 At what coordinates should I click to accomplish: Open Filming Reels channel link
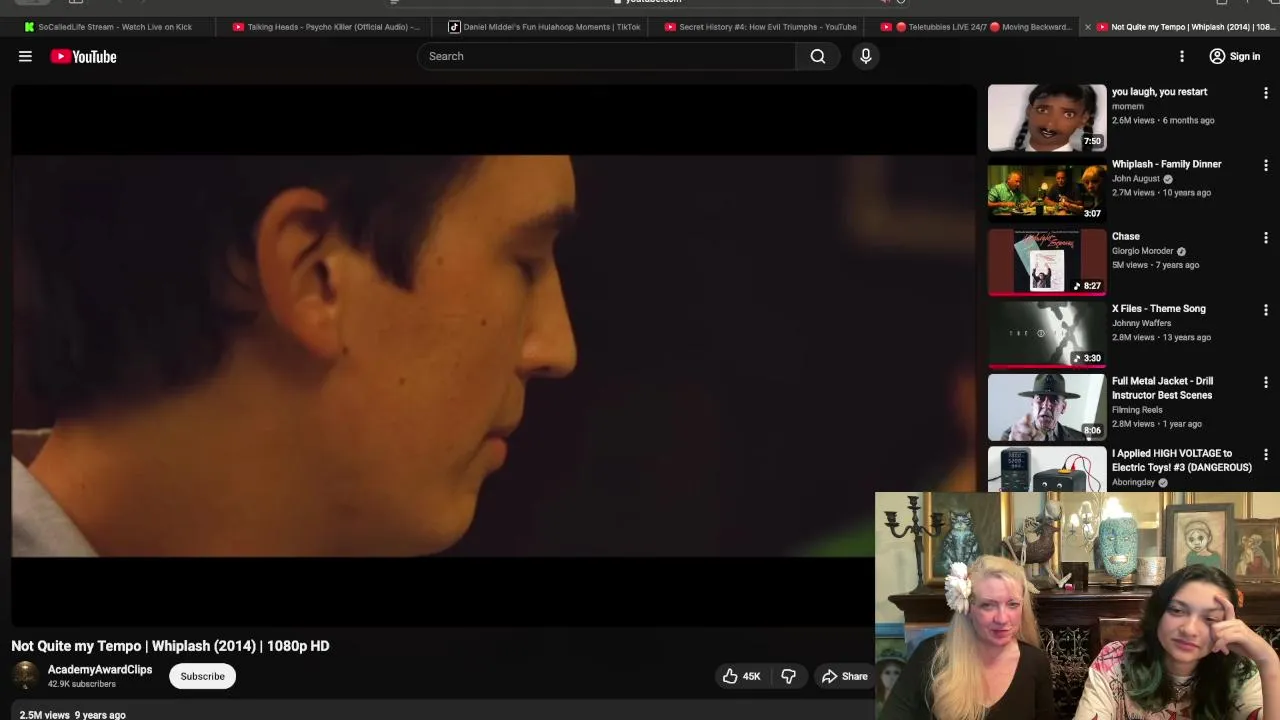pyautogui.click(x=1137, y=410)
